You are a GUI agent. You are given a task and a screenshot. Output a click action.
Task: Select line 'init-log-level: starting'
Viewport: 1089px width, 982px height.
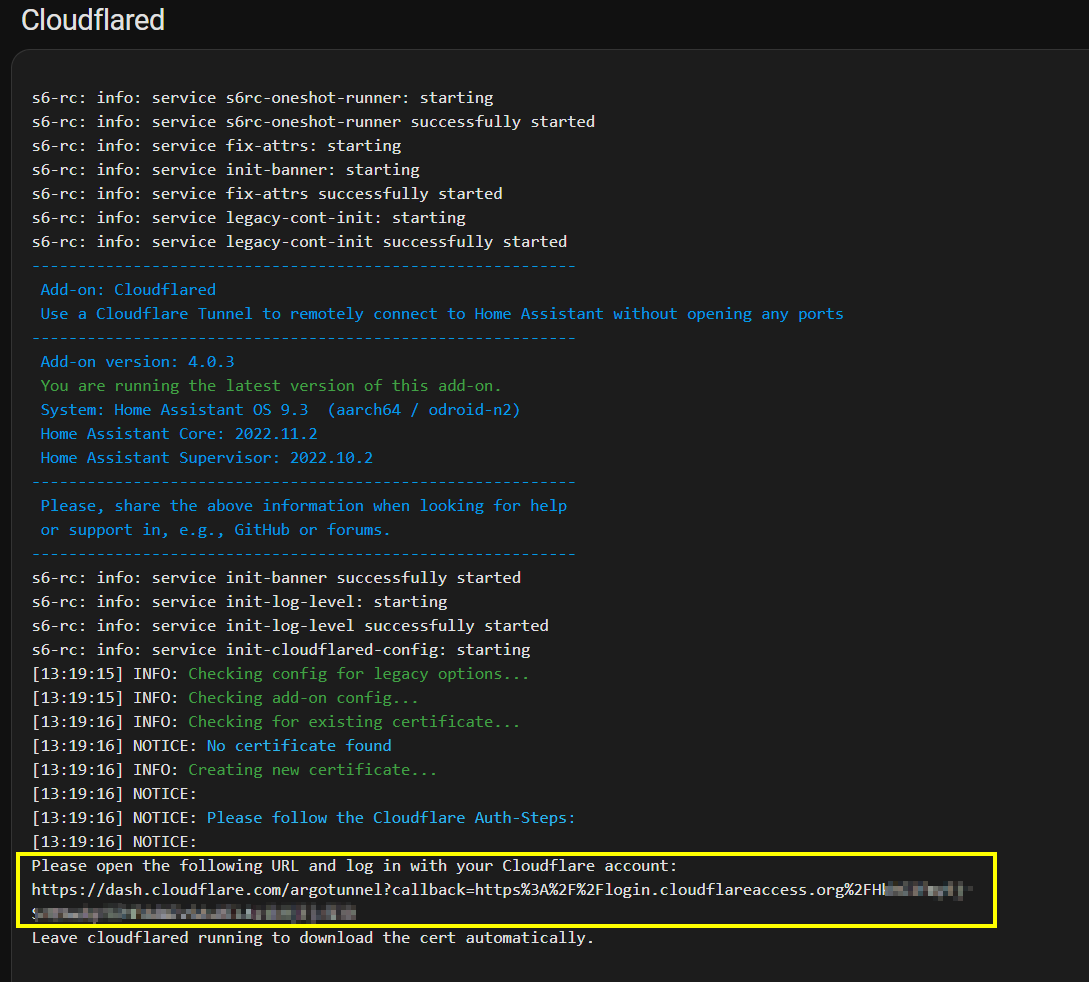(x=240, y=602)
